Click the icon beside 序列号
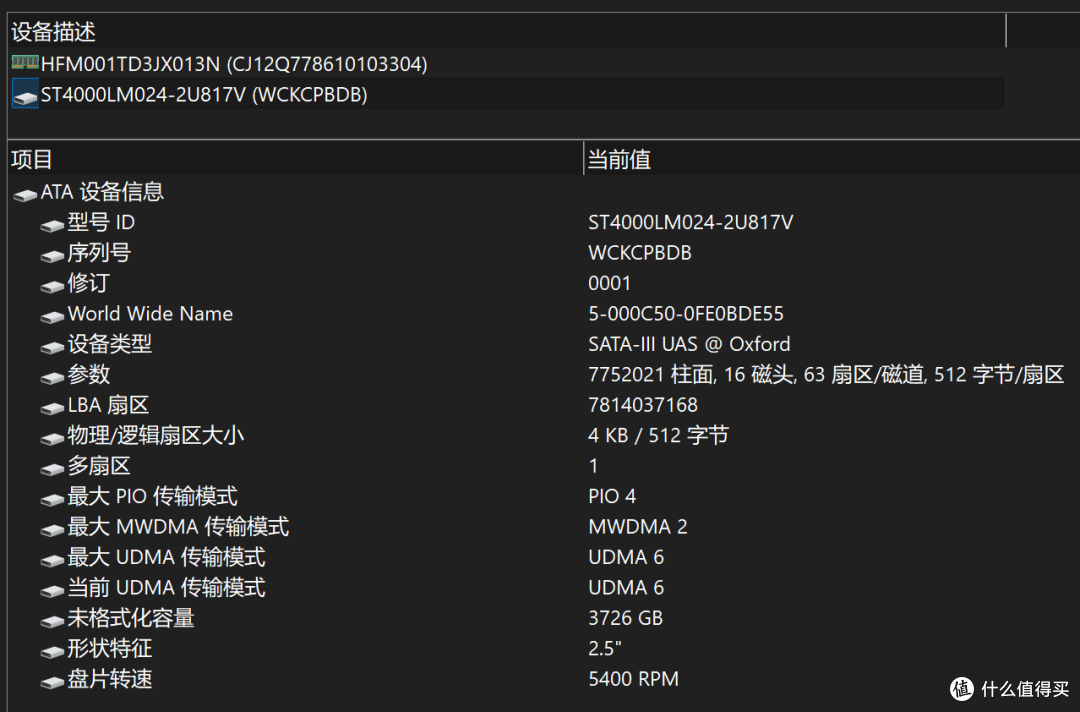 click(x=52, y=255)
